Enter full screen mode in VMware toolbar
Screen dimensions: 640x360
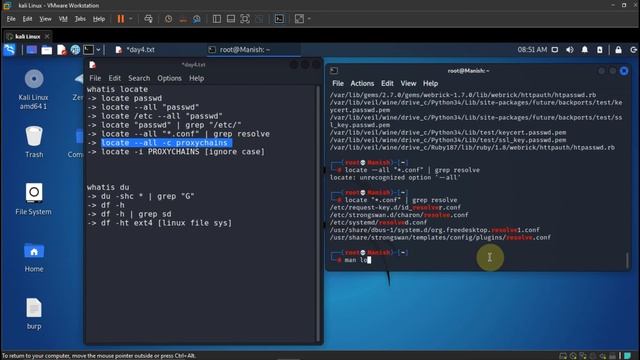click(x=245, y=19)
